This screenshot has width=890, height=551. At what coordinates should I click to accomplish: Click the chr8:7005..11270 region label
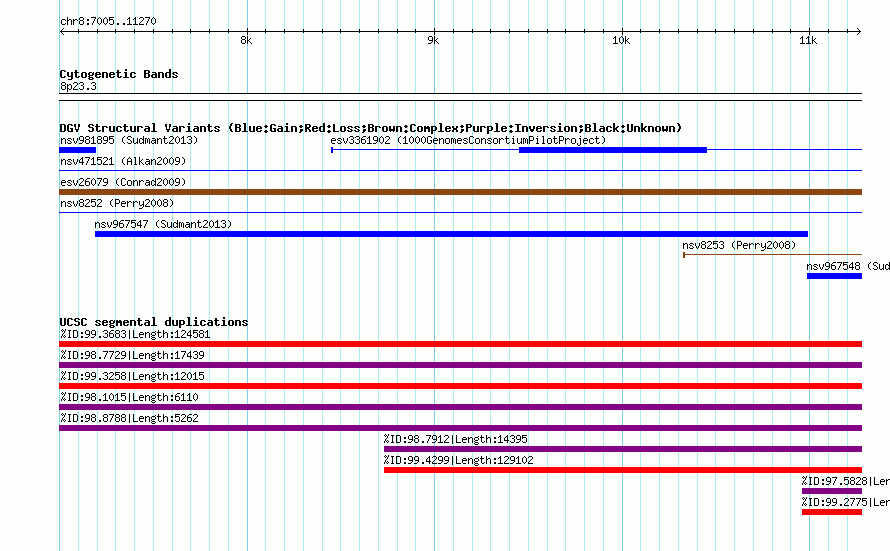click(108, 22)
